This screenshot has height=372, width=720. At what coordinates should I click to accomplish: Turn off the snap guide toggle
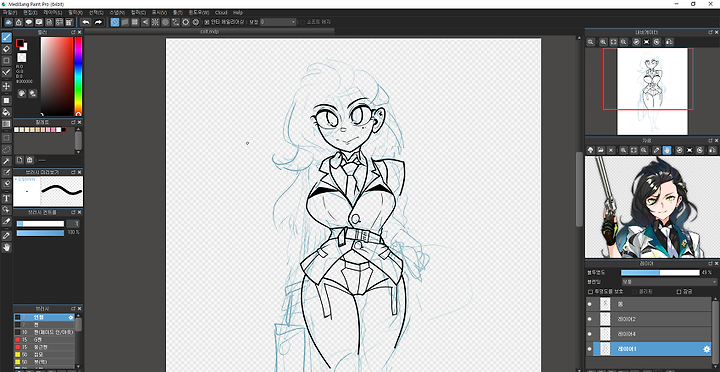pos(115,22)
